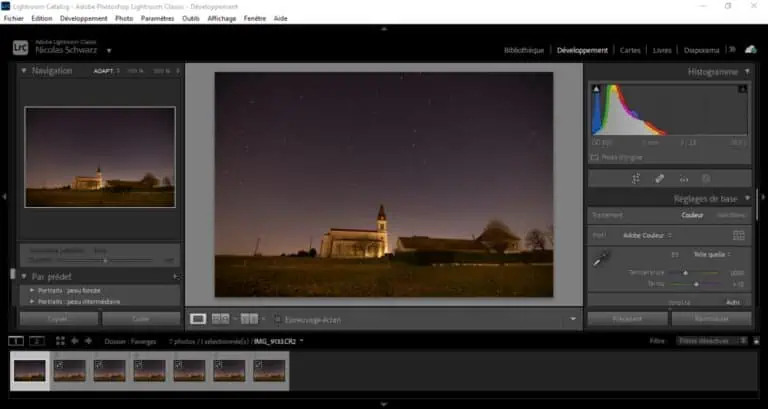Open the Fichier menu

(14, 19)
